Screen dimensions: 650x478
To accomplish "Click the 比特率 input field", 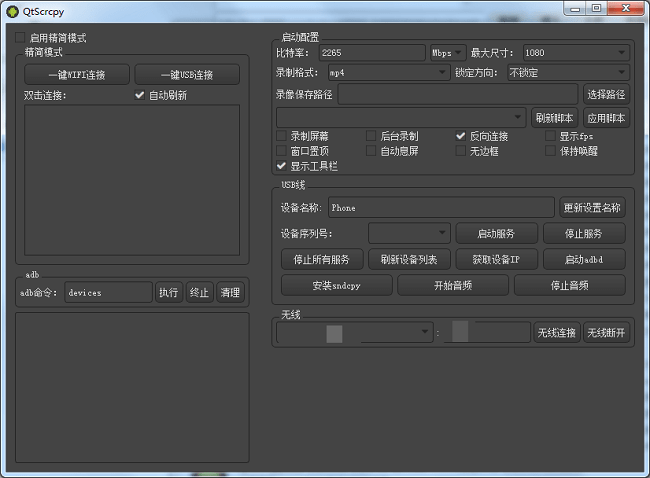I will pos(372,53).
